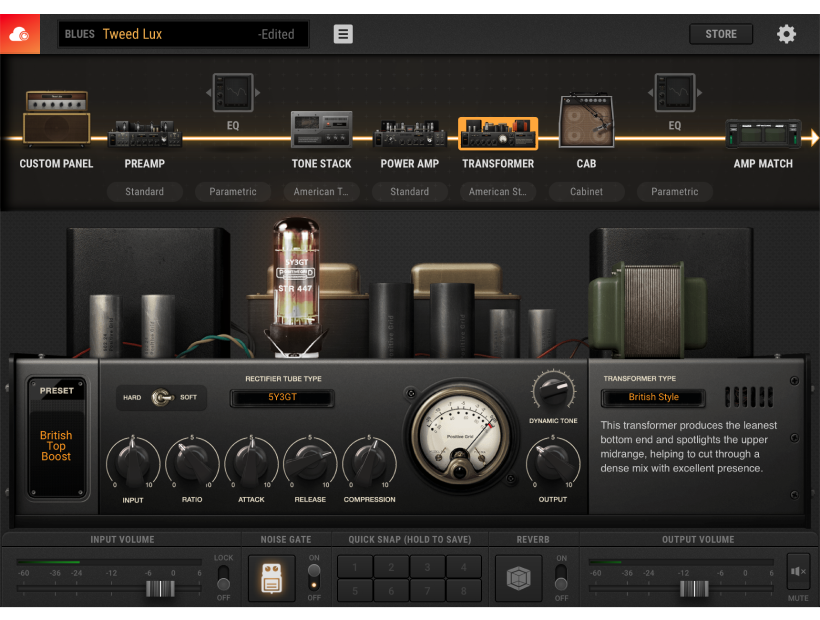The image size is (820, 620).
Task: Open settings with the gear icon
Action: point(787,34)
